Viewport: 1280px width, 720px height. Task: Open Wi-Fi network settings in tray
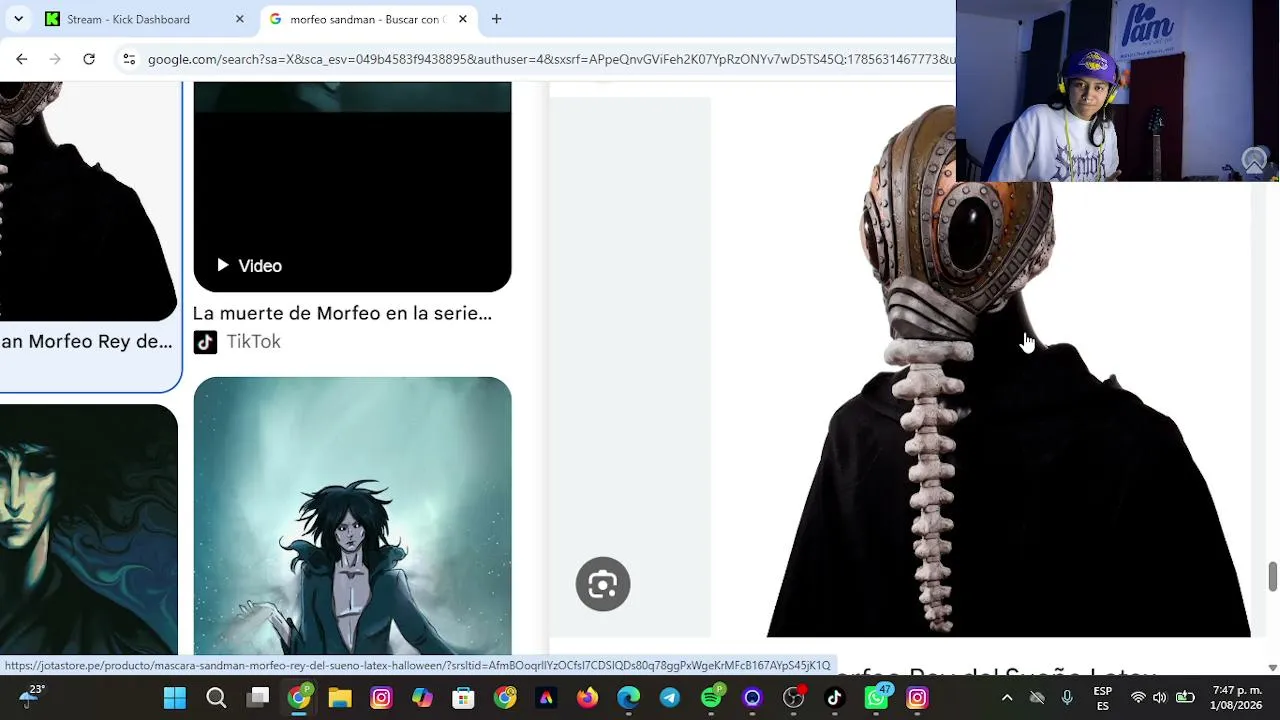coord(1138,698)
